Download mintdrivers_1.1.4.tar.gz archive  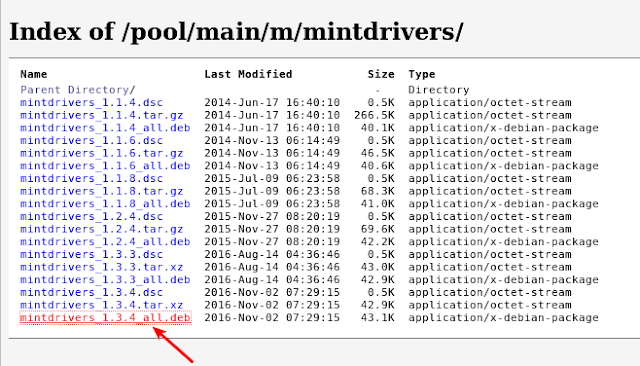tap(102, 115)
